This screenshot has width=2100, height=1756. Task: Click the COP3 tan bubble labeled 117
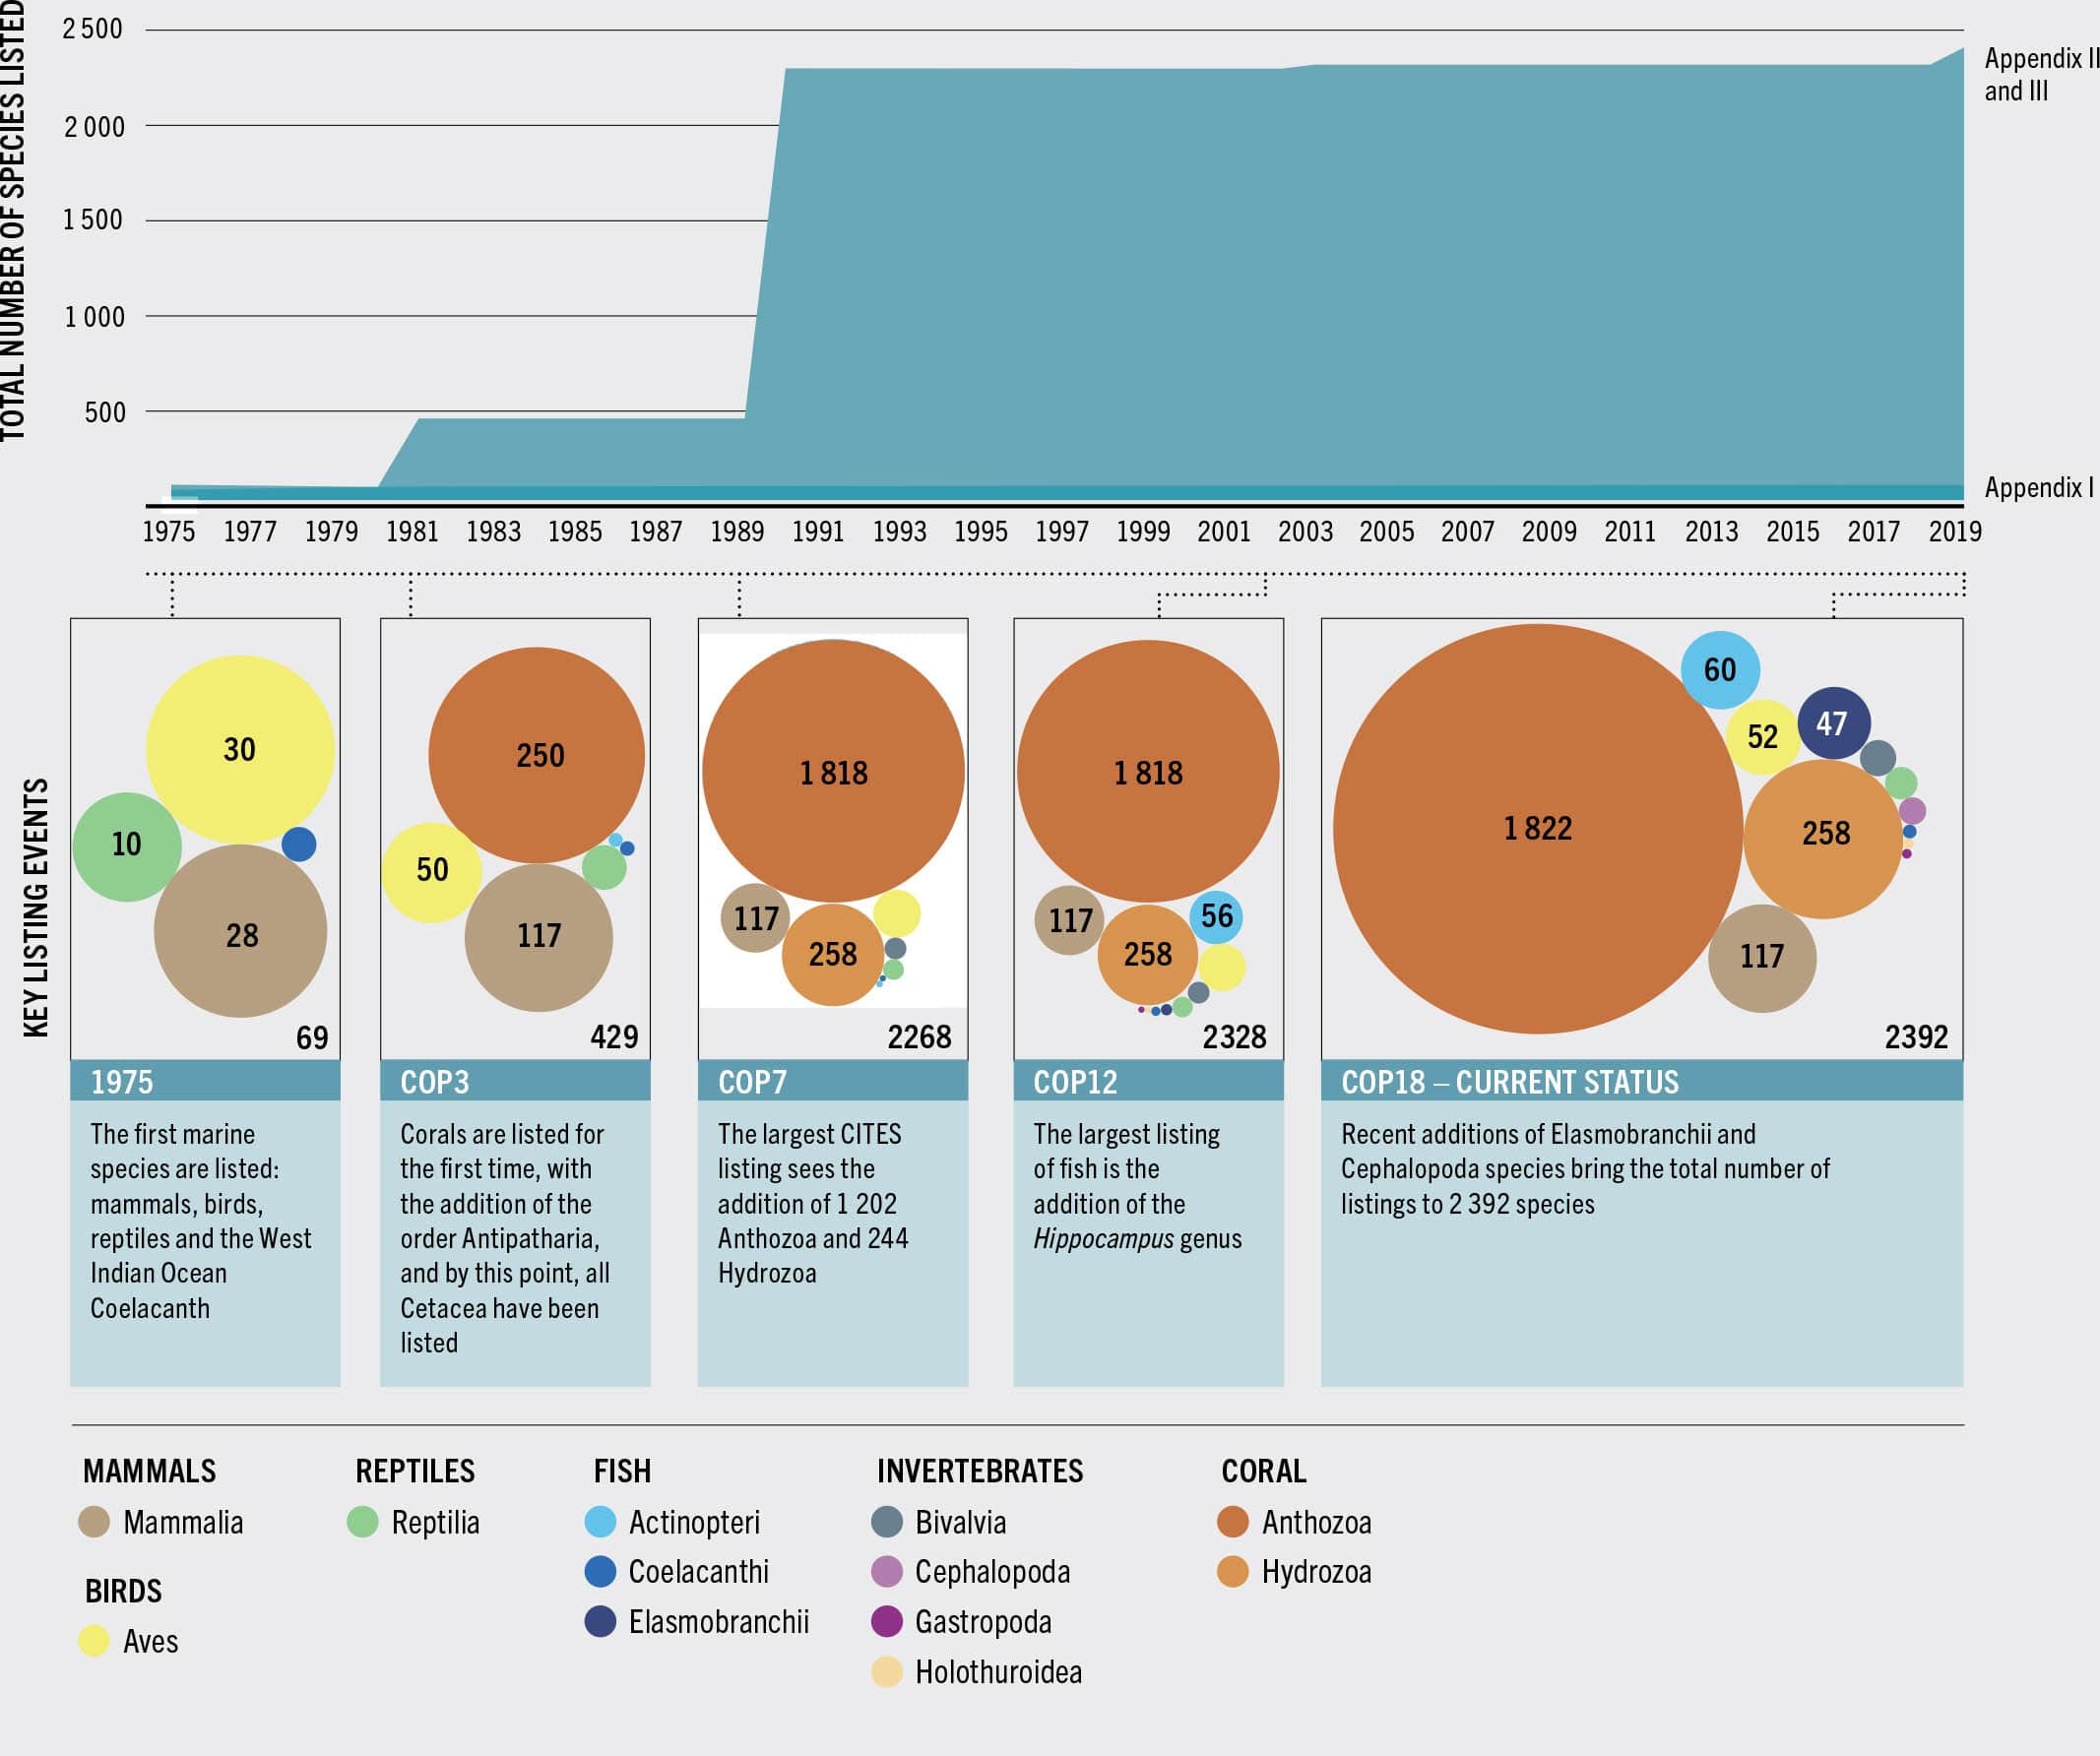(539, 937)
